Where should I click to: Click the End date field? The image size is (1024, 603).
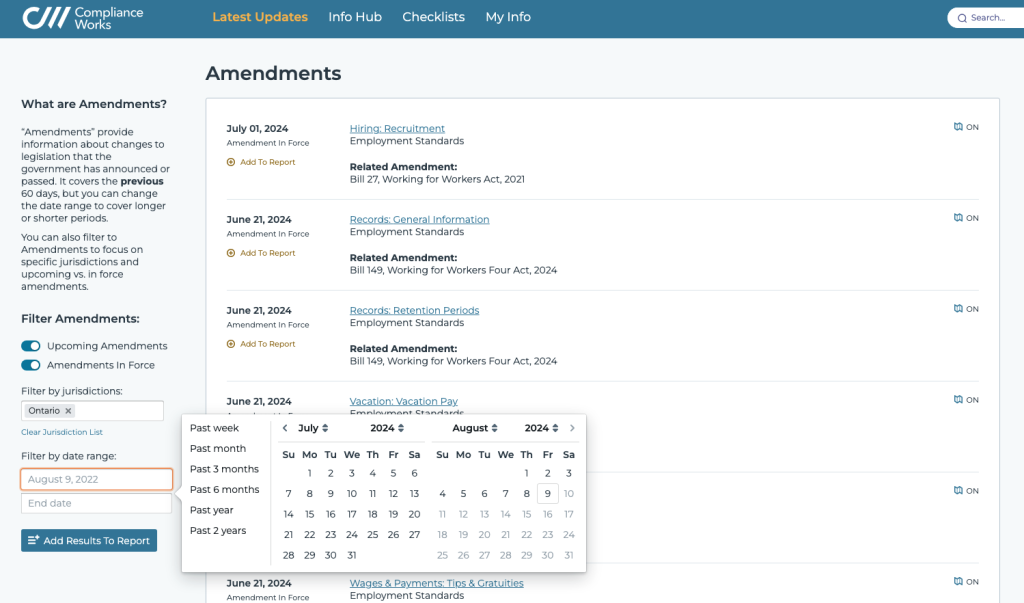tap(97, 503)
